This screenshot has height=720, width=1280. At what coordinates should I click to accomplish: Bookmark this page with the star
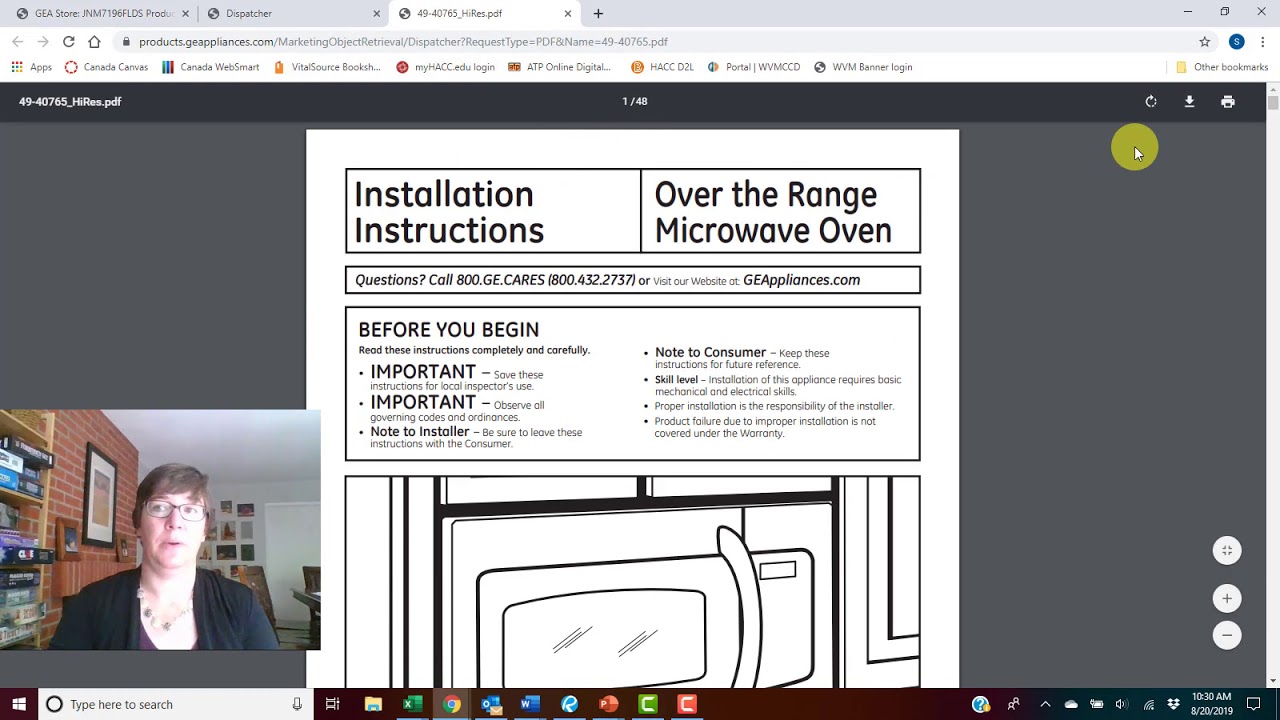click(x=1205, y=42)
